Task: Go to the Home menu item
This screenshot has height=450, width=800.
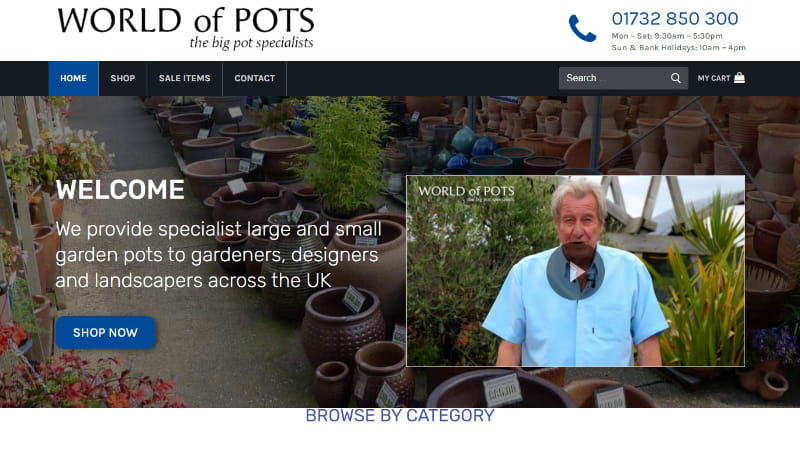Action: point(73,79)
